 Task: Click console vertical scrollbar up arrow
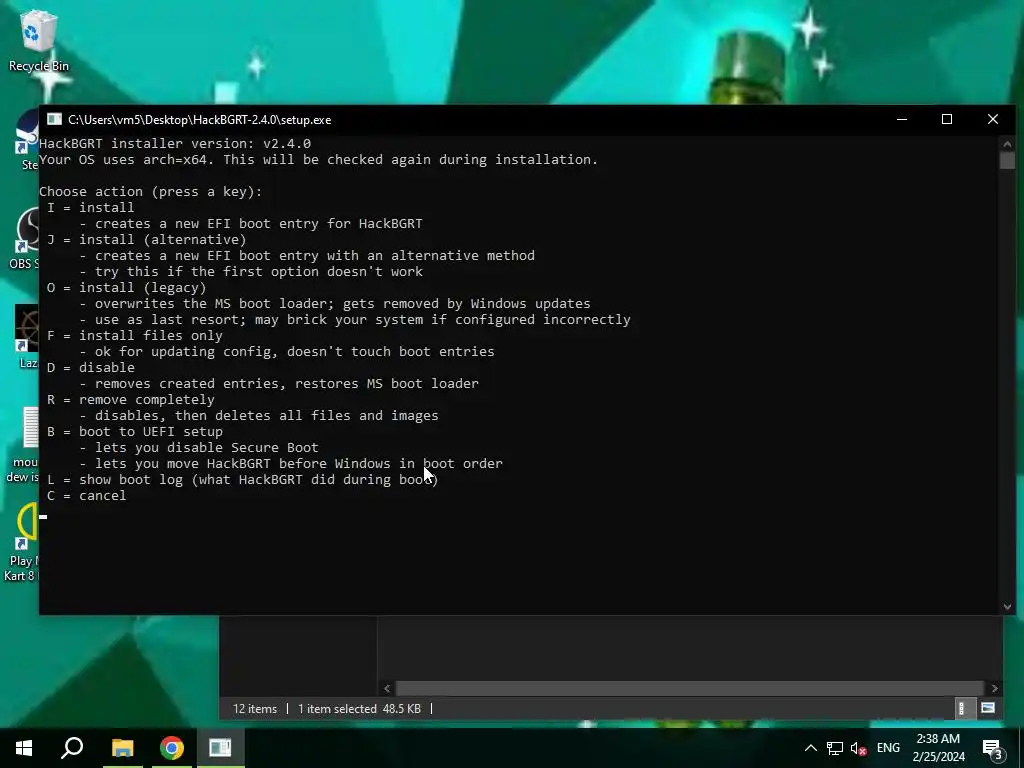click(x=1007, y=144)
